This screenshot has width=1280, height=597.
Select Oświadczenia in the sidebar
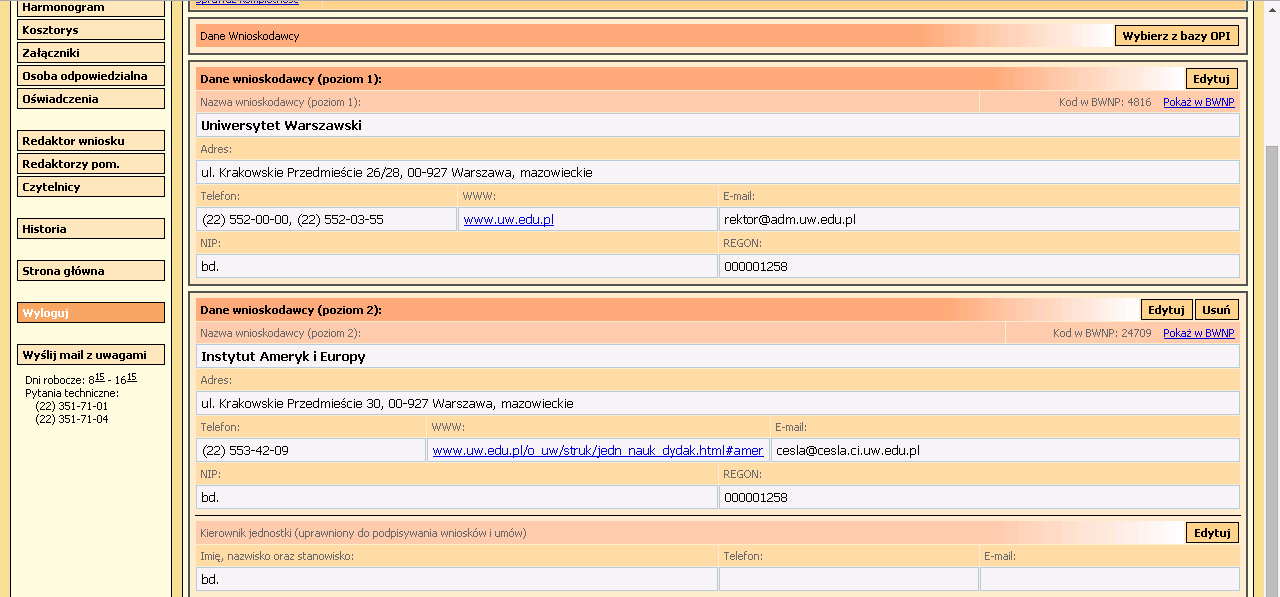[x=91, y=99]
